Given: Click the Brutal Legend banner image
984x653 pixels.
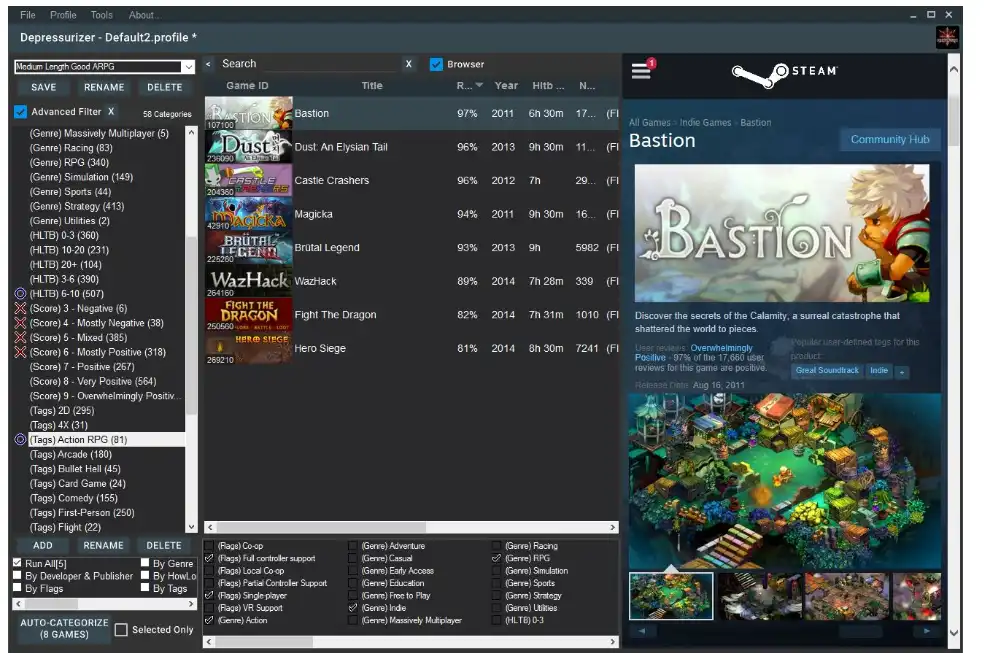Looking at the screenshot, I should [249, 248].
